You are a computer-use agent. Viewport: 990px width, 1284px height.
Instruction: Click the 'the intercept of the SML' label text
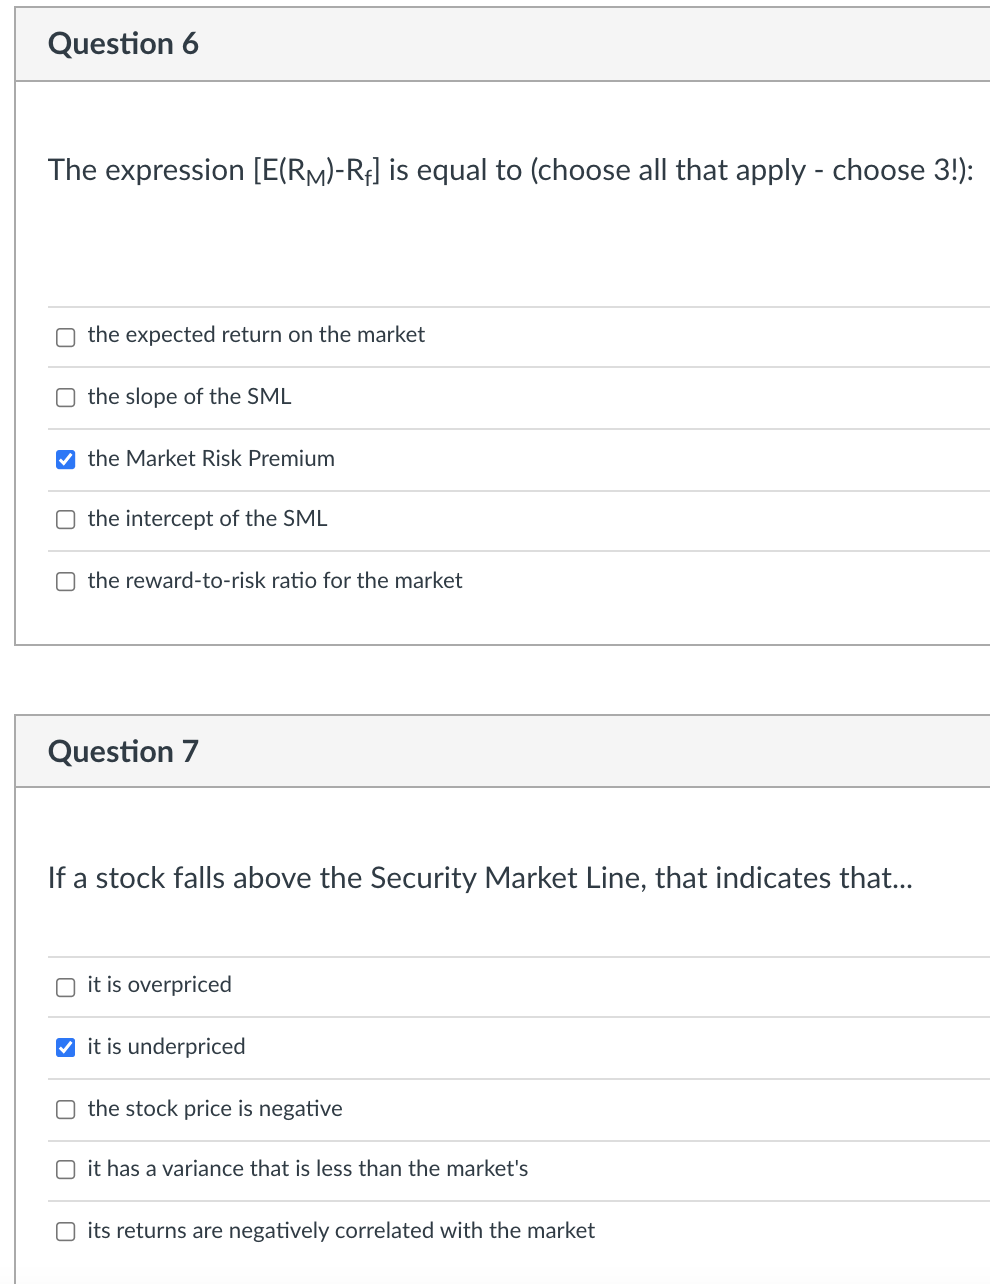pos(207,519)
